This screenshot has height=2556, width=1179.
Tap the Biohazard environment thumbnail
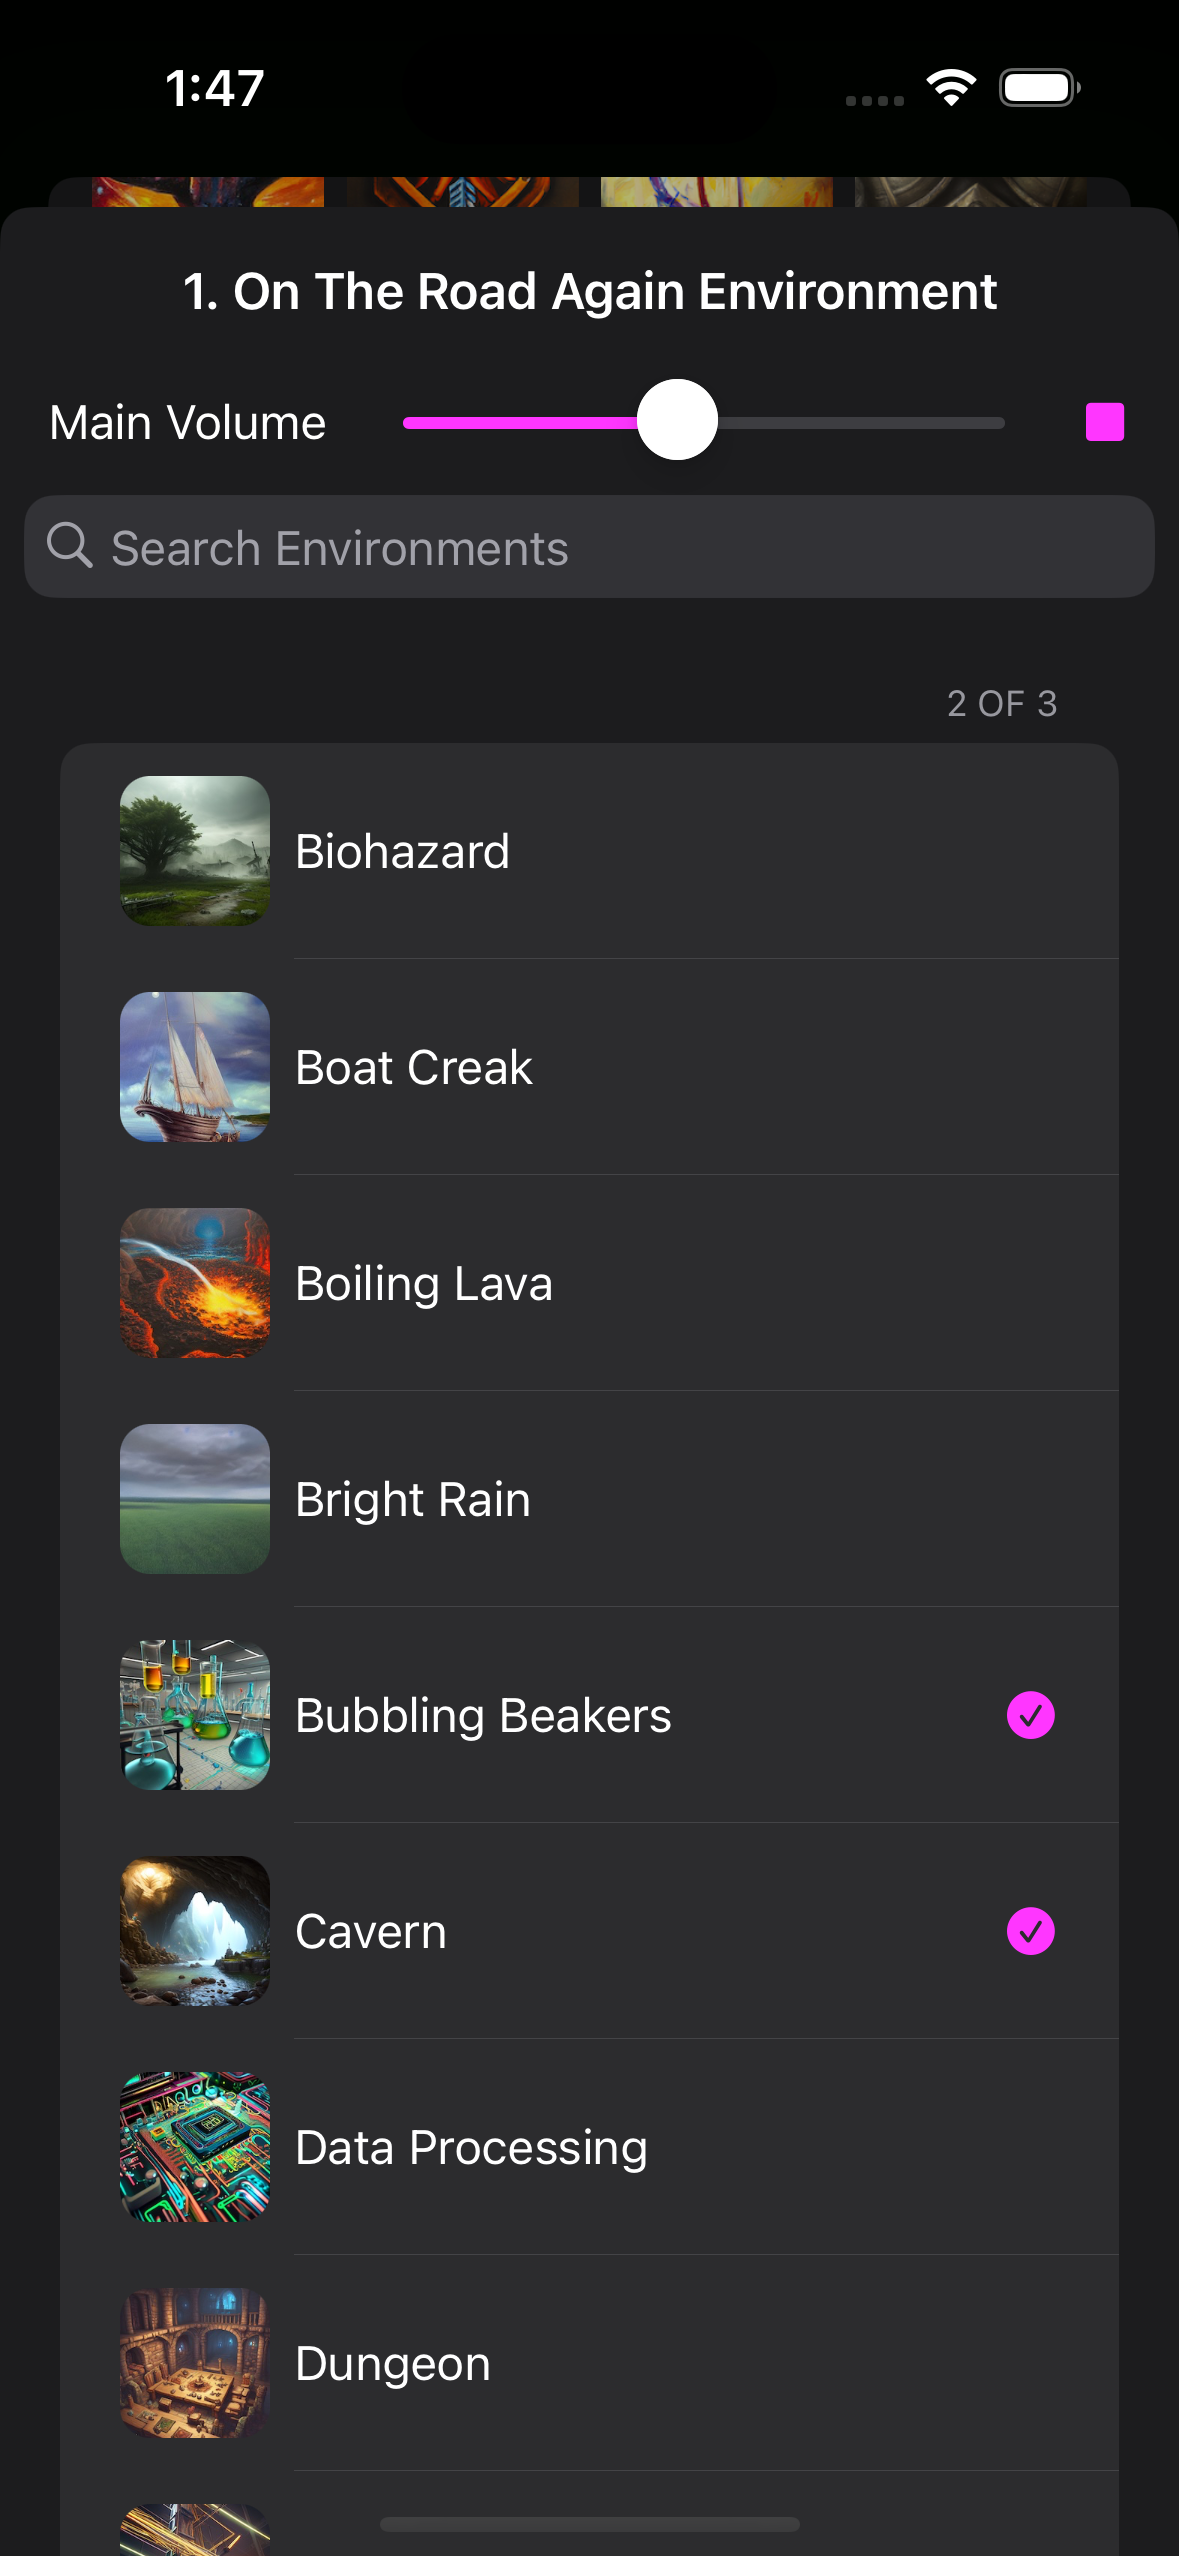(195, 851)
